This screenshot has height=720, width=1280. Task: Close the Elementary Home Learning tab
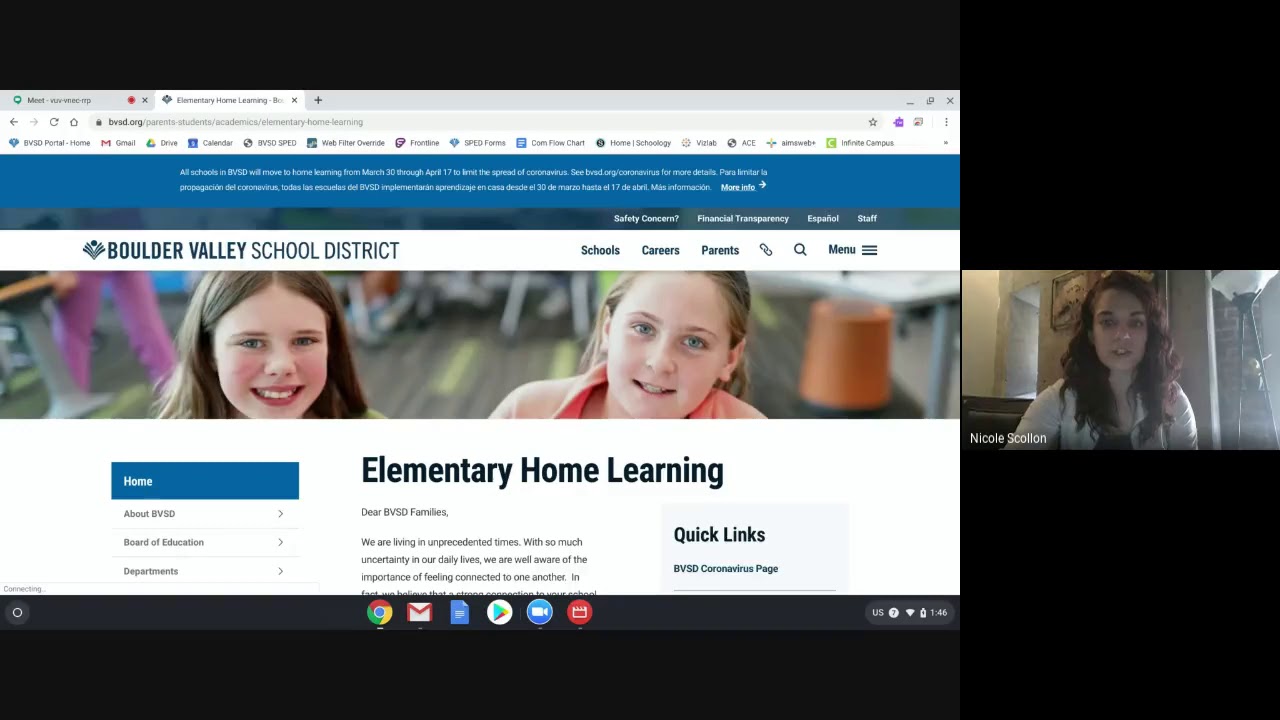pyautogui.click(x=294, y=100)
